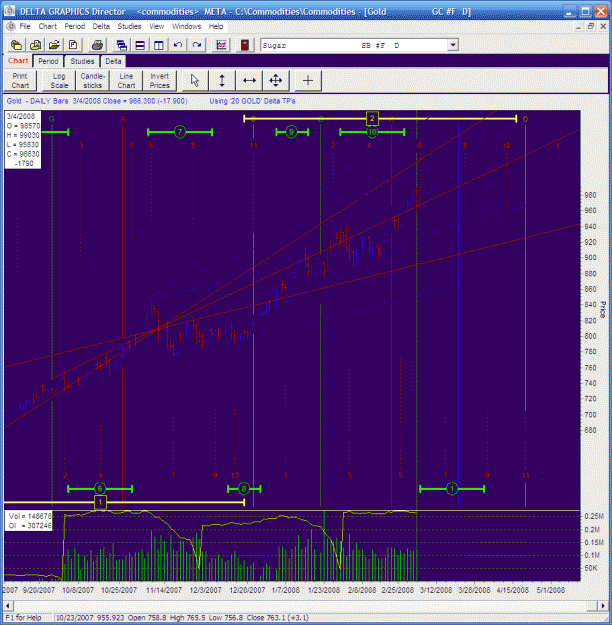
Task: Restore the inner chart window
Action: (591, 26)
